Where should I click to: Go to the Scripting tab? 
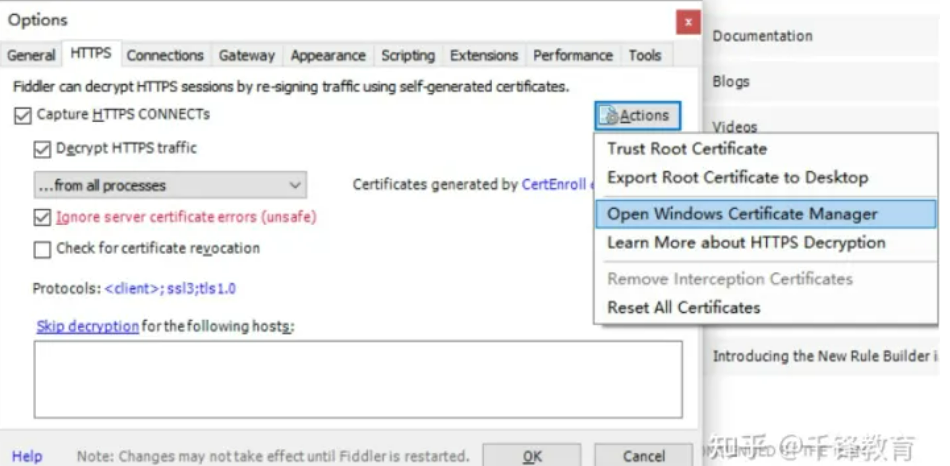click(x=408, y=55)
